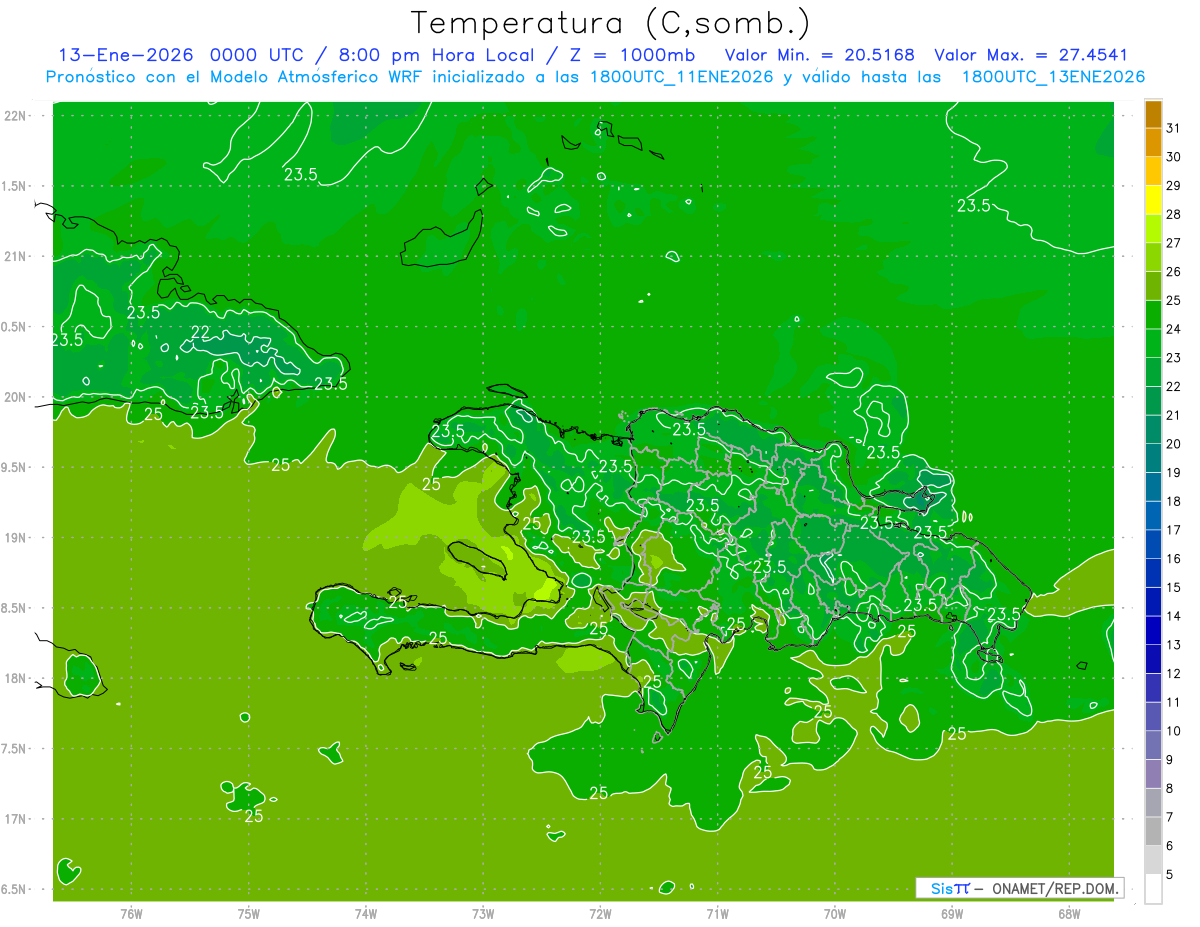Click the "Z = 1000mb" level label
Viewport: 1200px width, 927px height.
pos(632,55)
